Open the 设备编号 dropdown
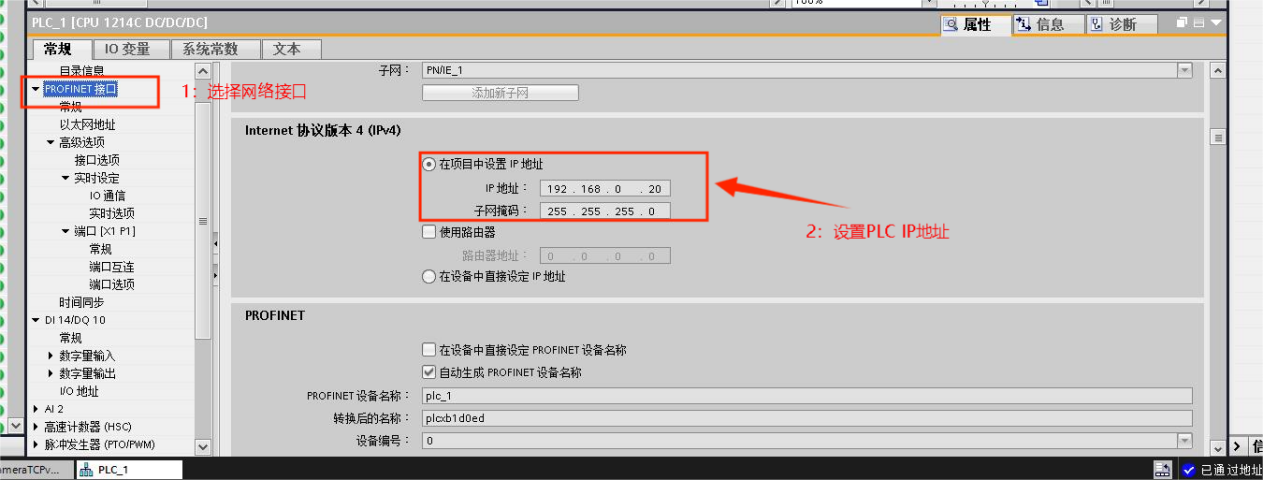The height and width of the screenshot is (480, 1263). pyautogui.click(x=1184, y=440)
